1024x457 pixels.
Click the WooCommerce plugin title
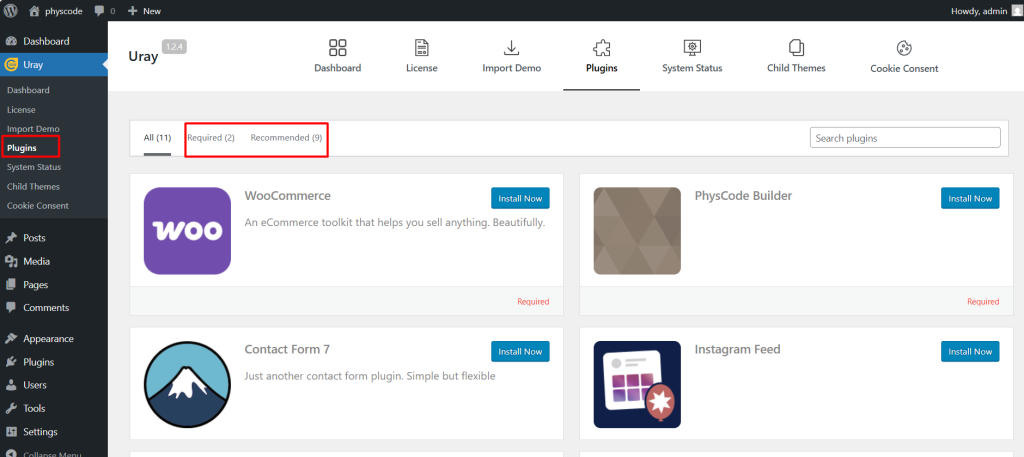pyautogui.click(x=288, y=196)
